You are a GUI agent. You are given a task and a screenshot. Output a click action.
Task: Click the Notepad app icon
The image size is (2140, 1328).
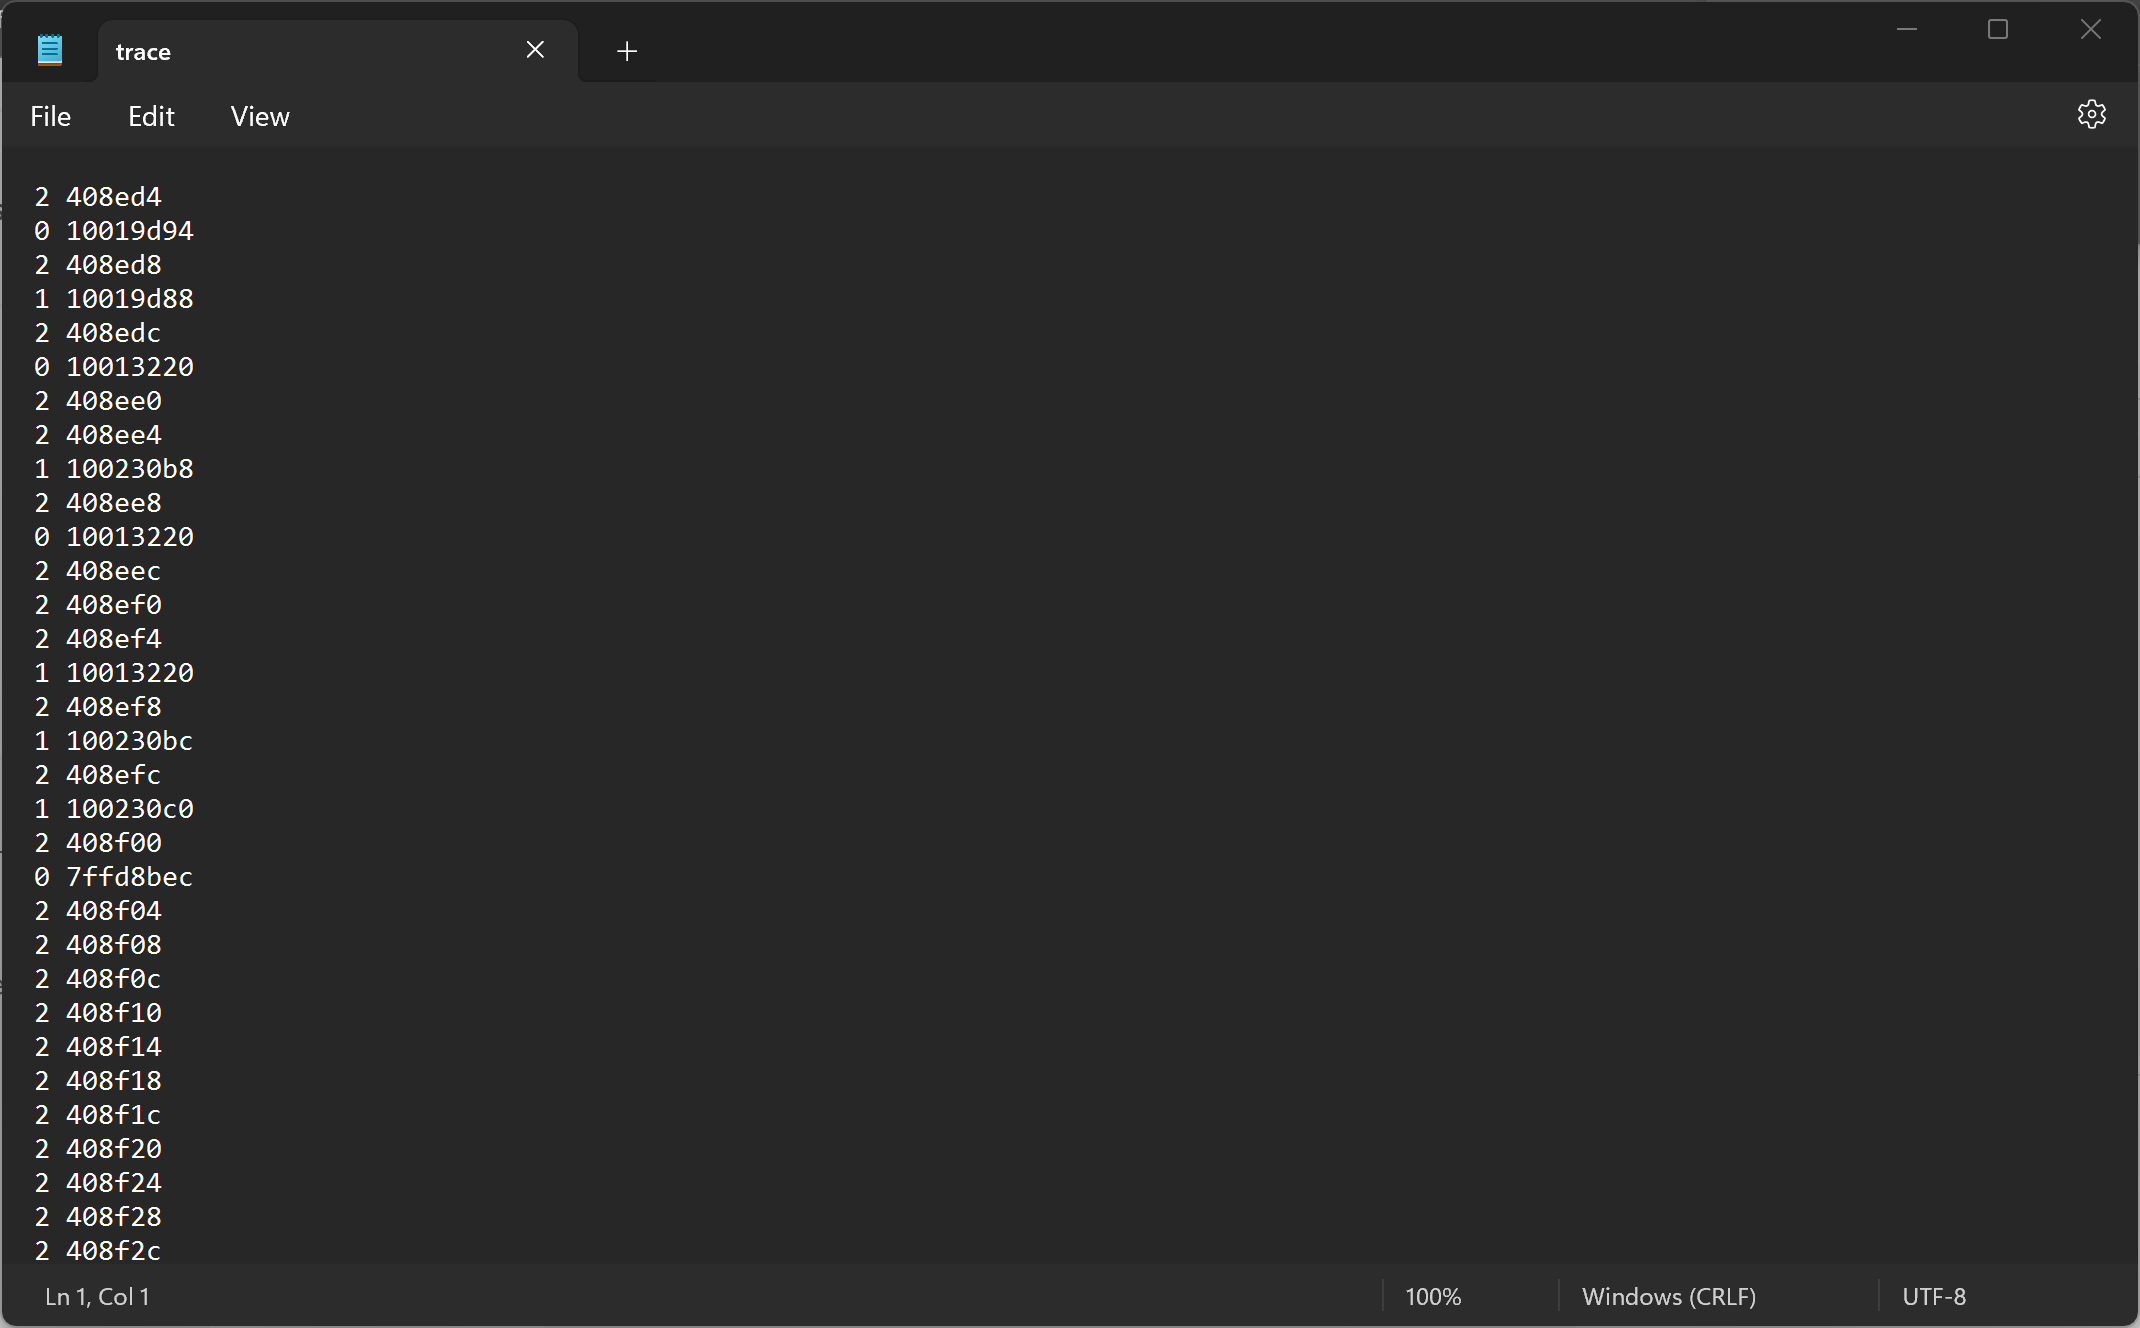pyautogui.click(x=49, y=50)
